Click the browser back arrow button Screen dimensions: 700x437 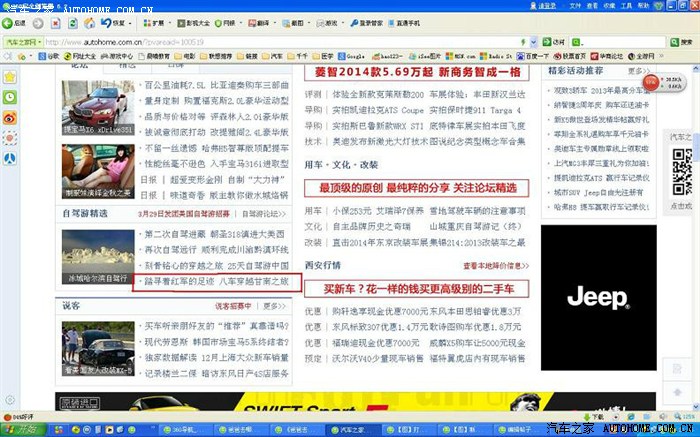tap(12, 22)
